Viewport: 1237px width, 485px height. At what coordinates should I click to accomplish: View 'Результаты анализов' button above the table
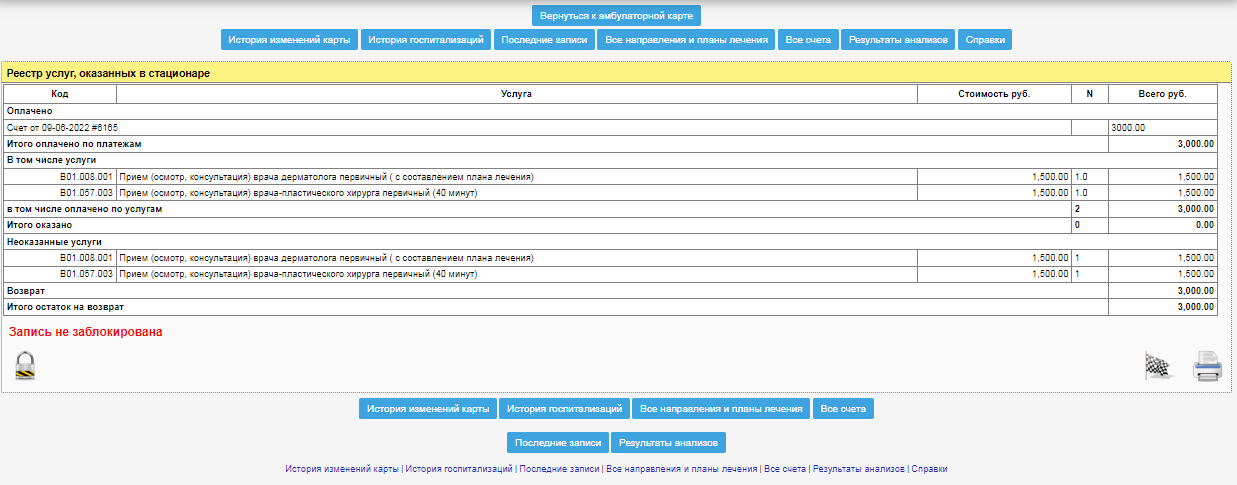[898, 40]
